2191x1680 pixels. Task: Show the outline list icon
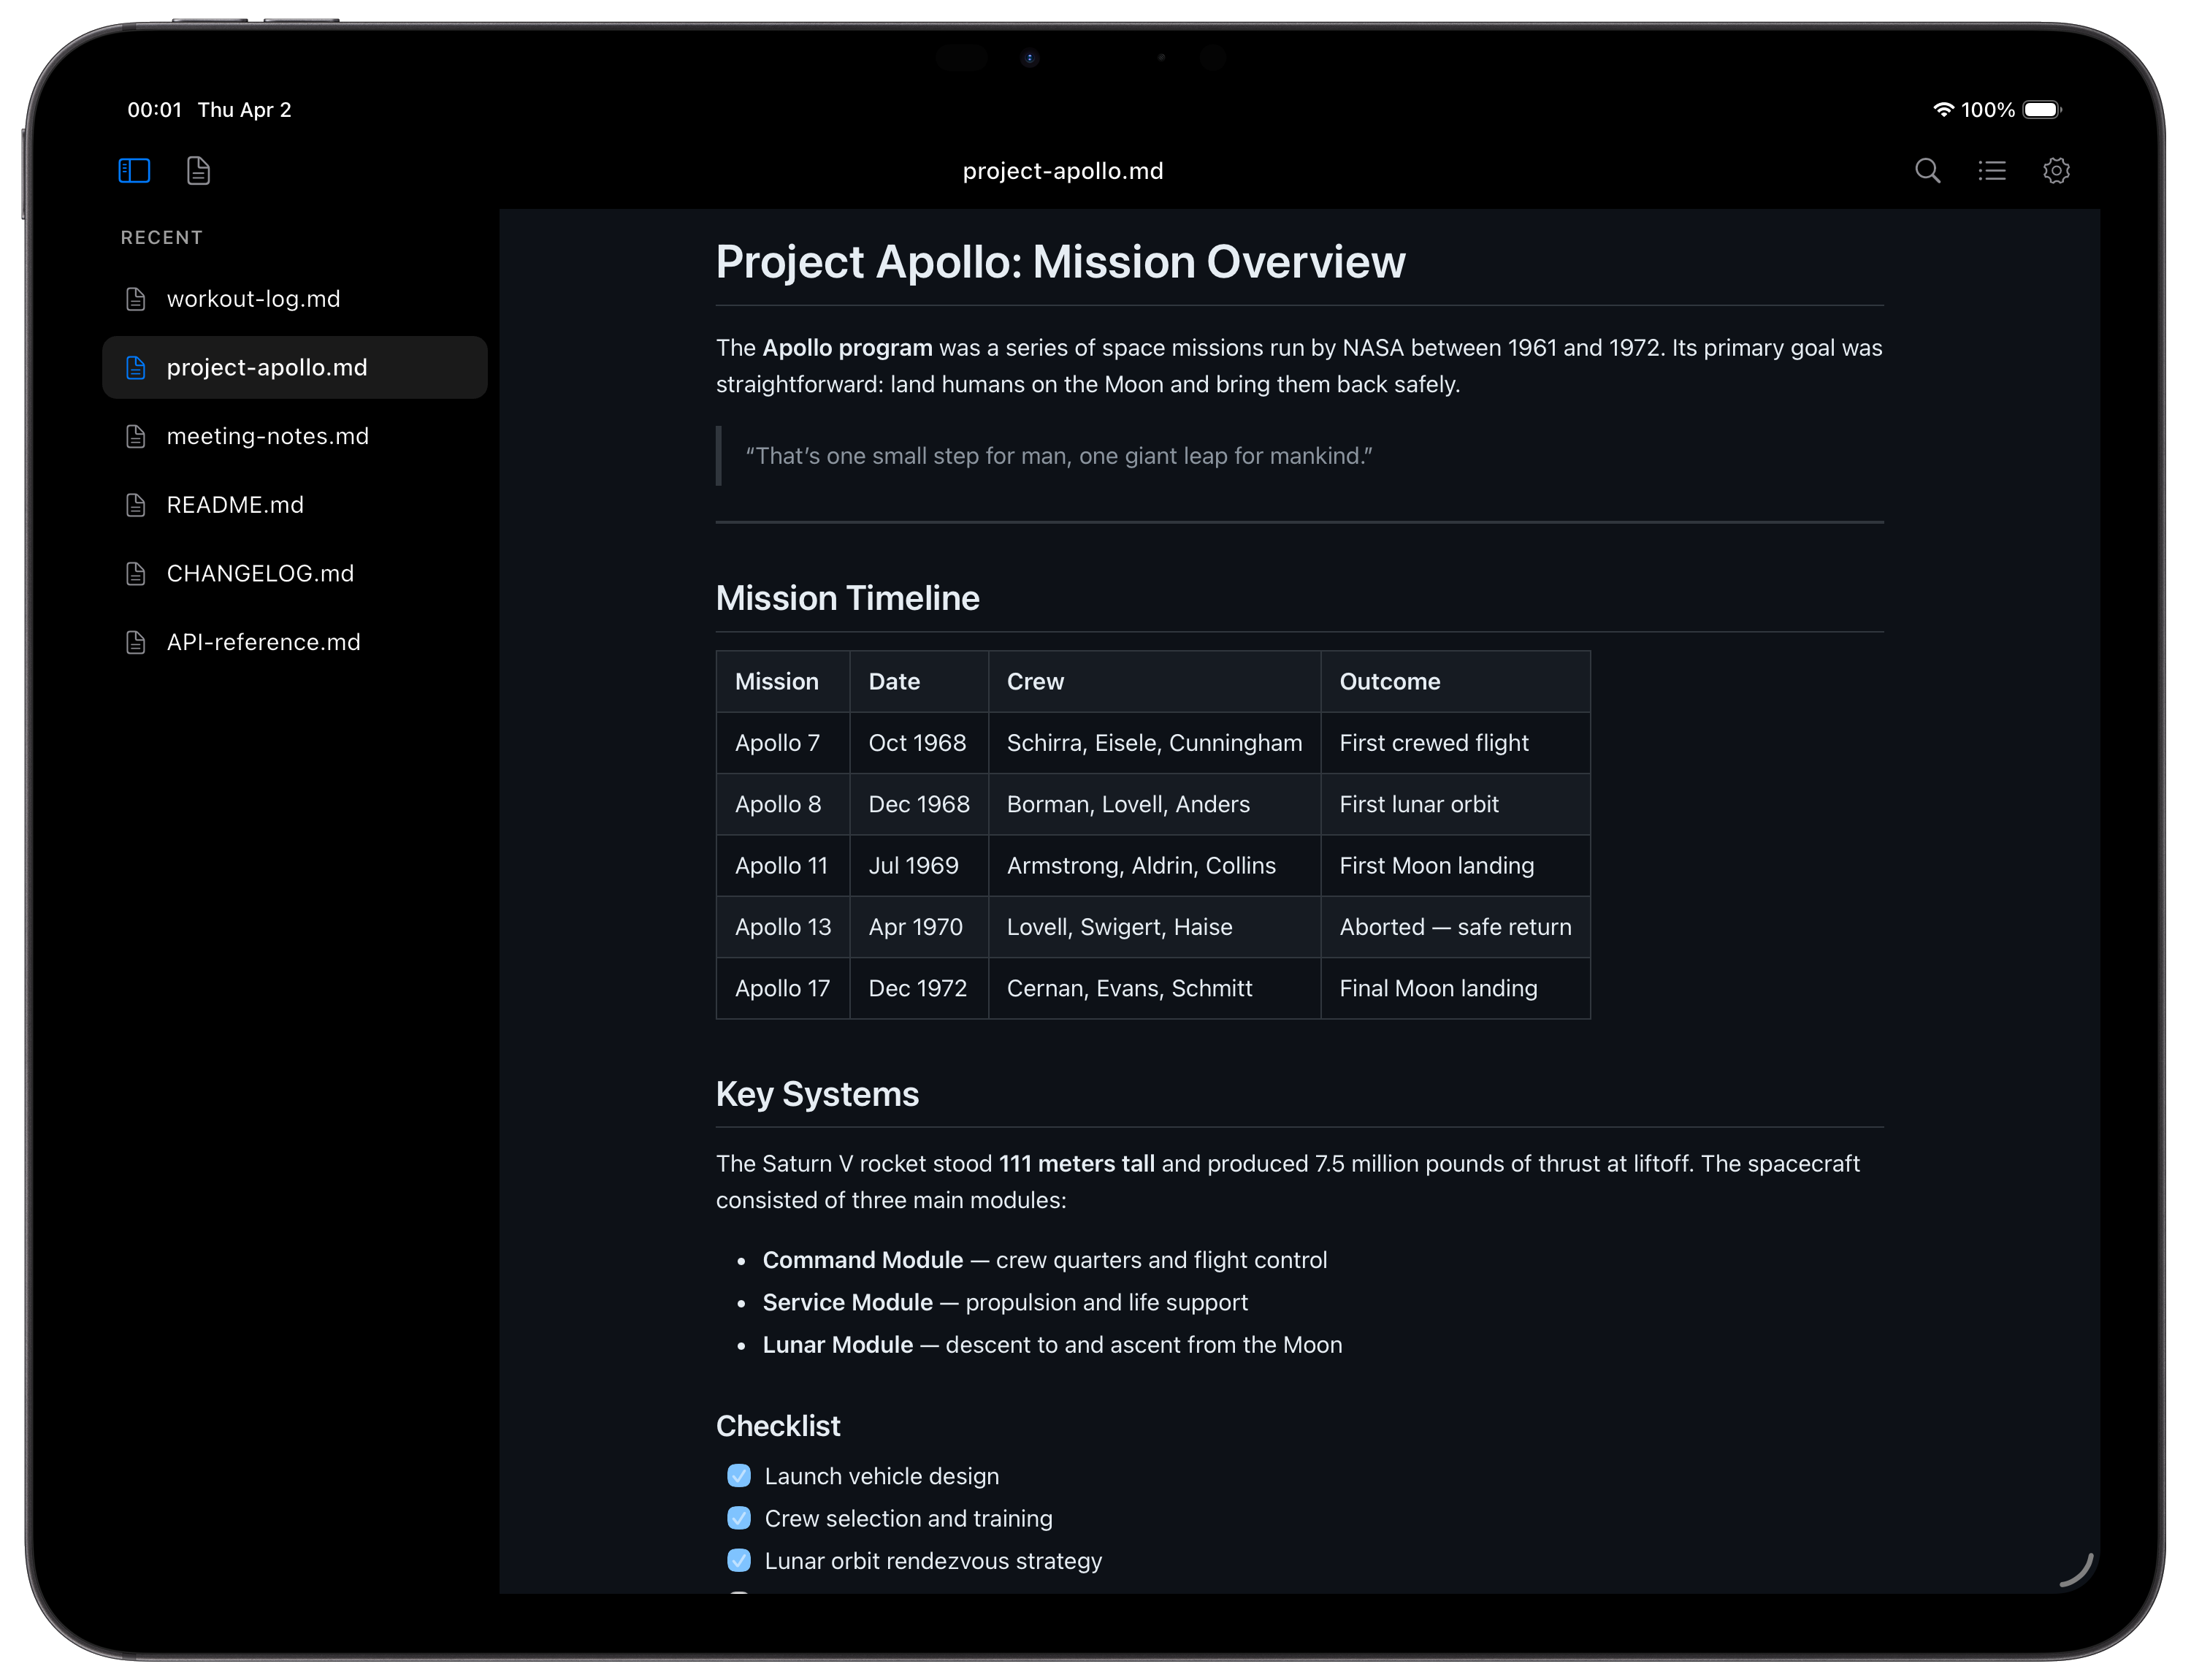pos(1991,171)
